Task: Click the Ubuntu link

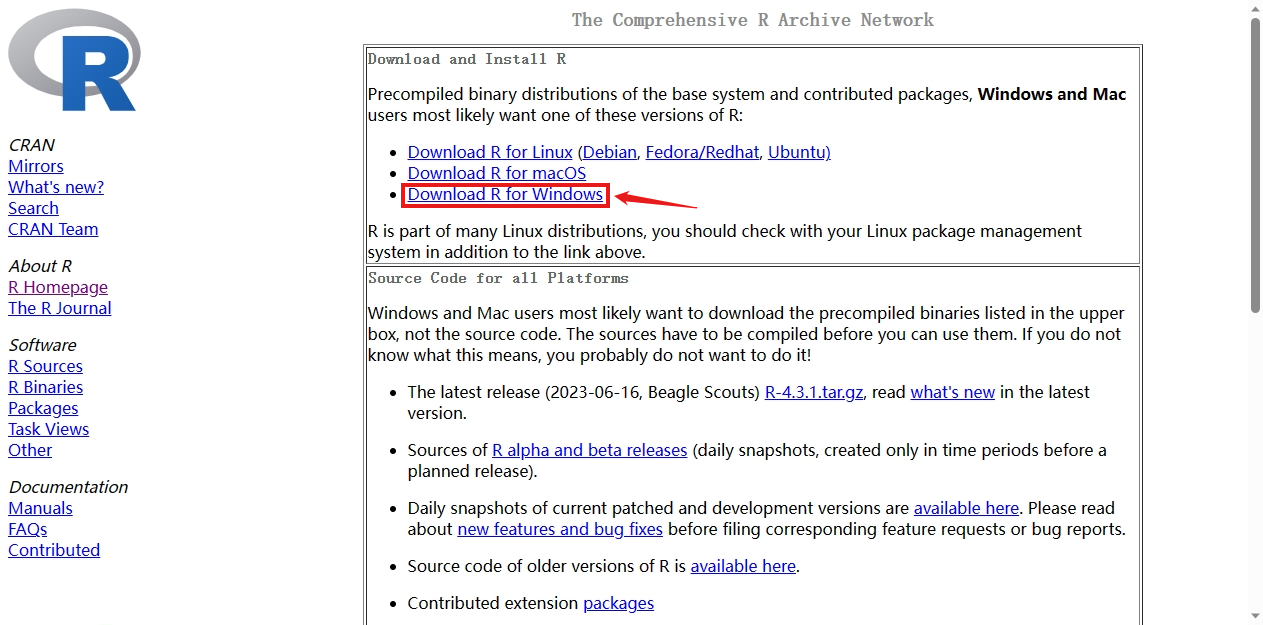Action: pos(797,152)
